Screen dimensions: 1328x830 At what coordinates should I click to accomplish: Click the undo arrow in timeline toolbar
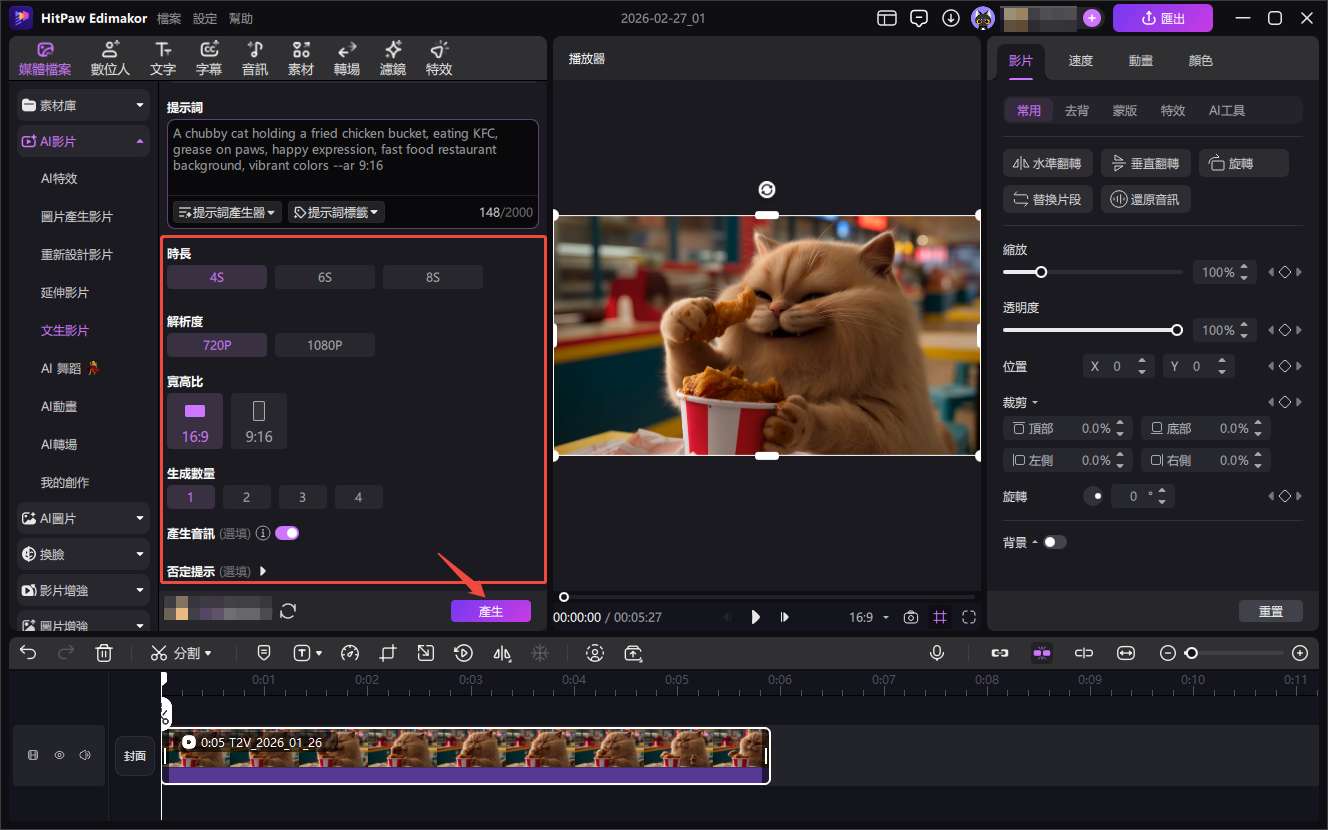coord(28,653)
